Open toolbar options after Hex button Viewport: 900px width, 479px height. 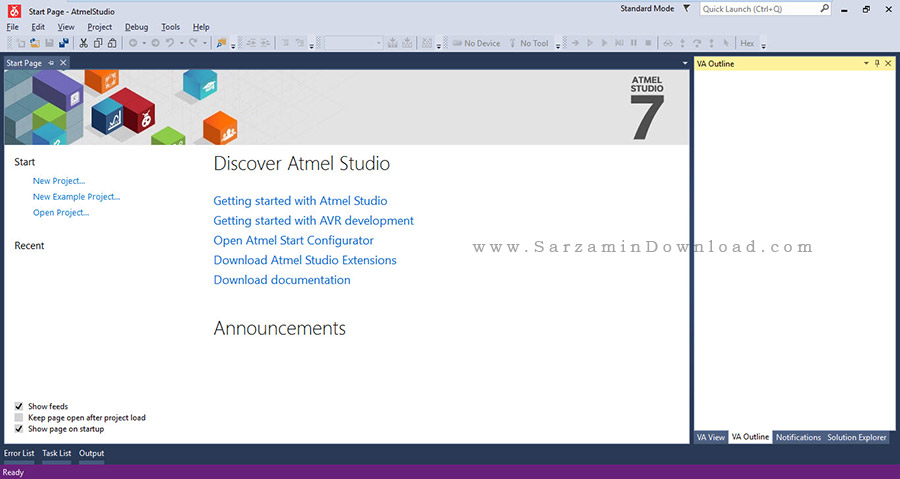[x=763, y=45]
